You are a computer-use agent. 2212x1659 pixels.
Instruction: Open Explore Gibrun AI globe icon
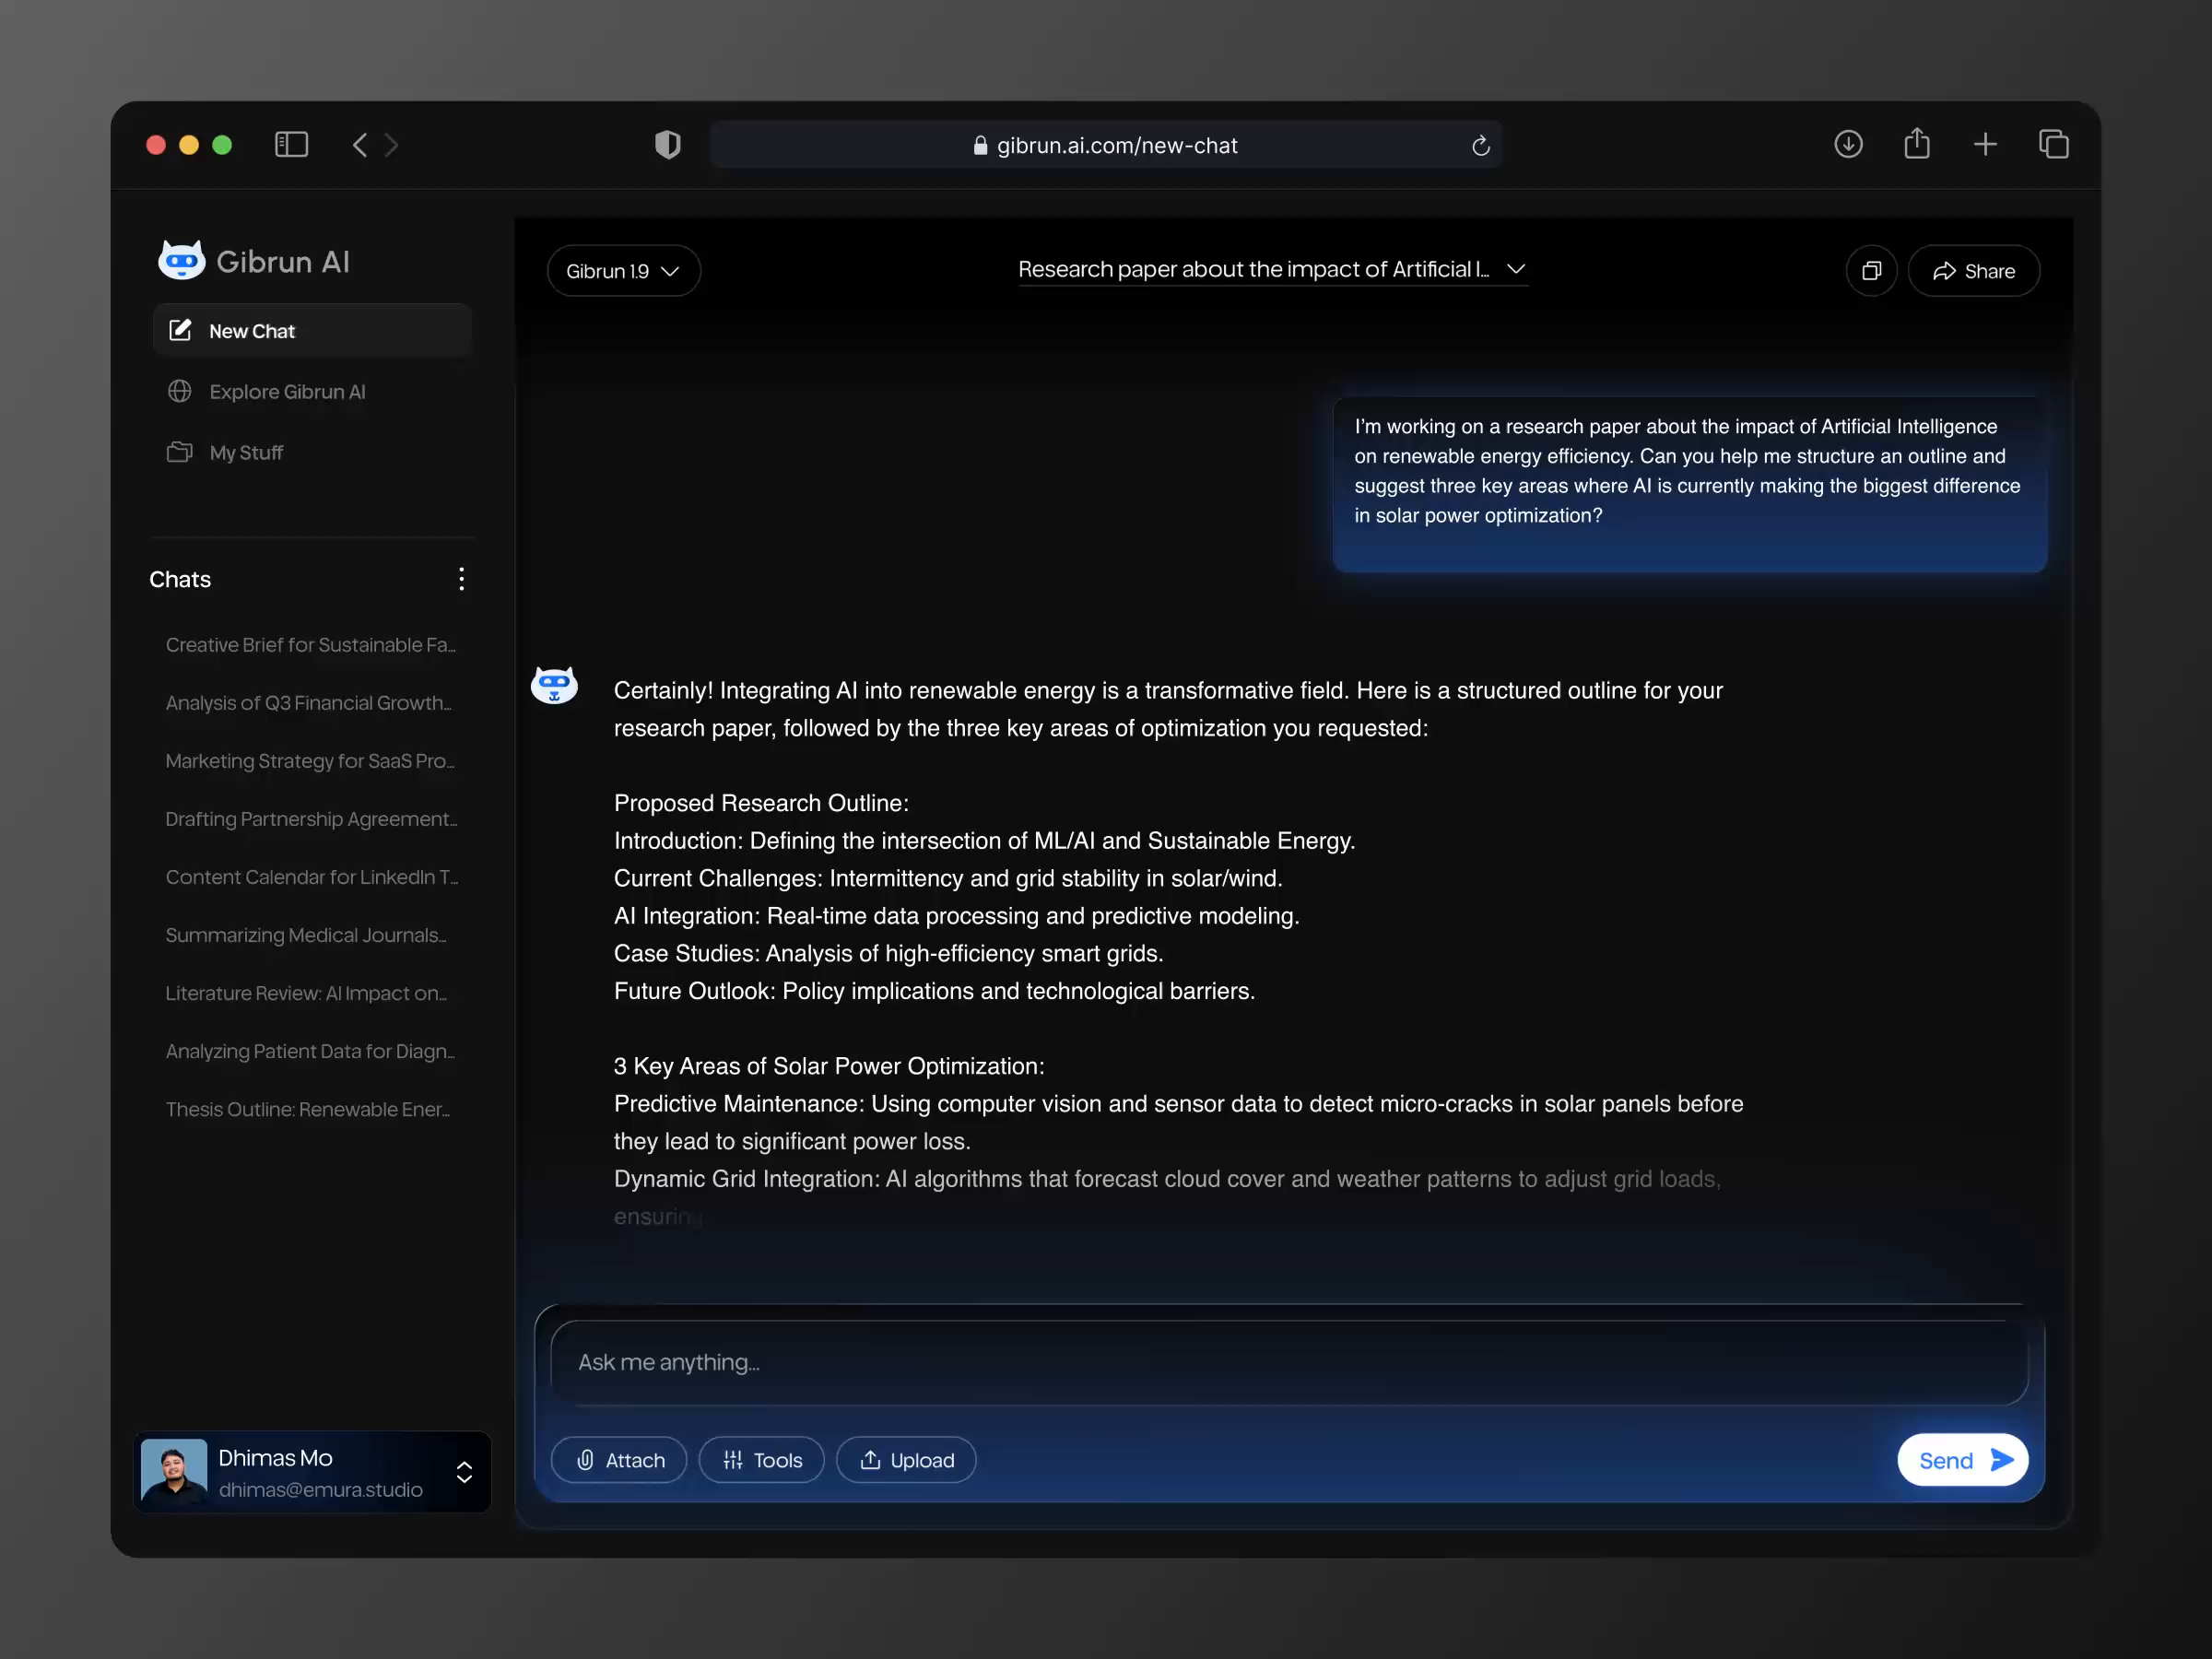(x=180, y=391)
